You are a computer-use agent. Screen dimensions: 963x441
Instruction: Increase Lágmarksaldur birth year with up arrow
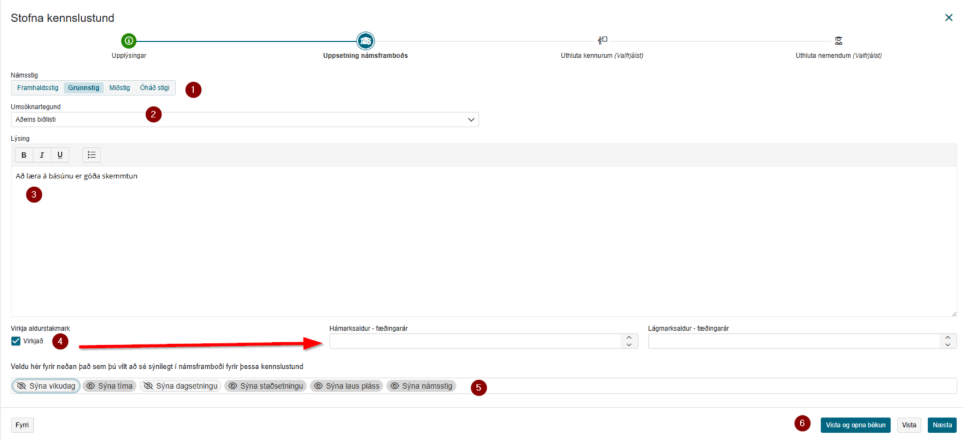coord(946,337)
